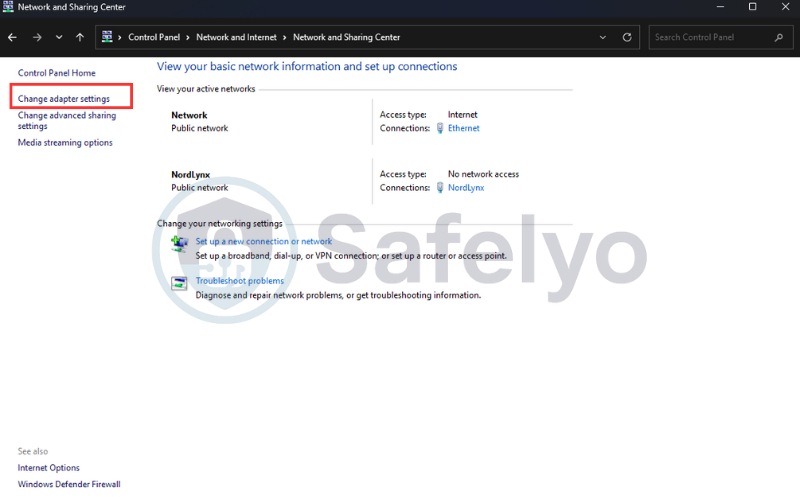Expand chevron after Control Panel breadcrumb
The height and width of the screenshot is (500, 800).
coord(188,37)
